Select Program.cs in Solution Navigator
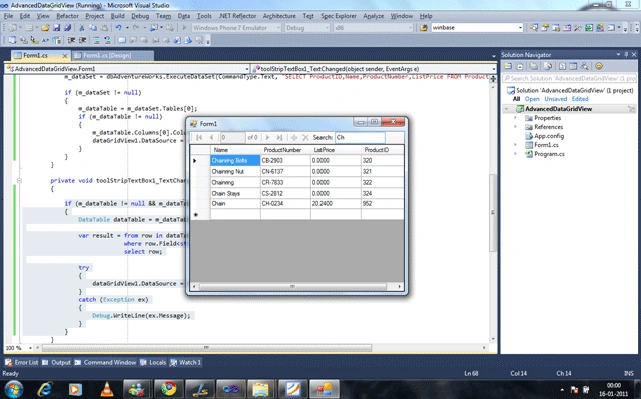The height and width of the screenshot is (399, 641). coord(549,154)
